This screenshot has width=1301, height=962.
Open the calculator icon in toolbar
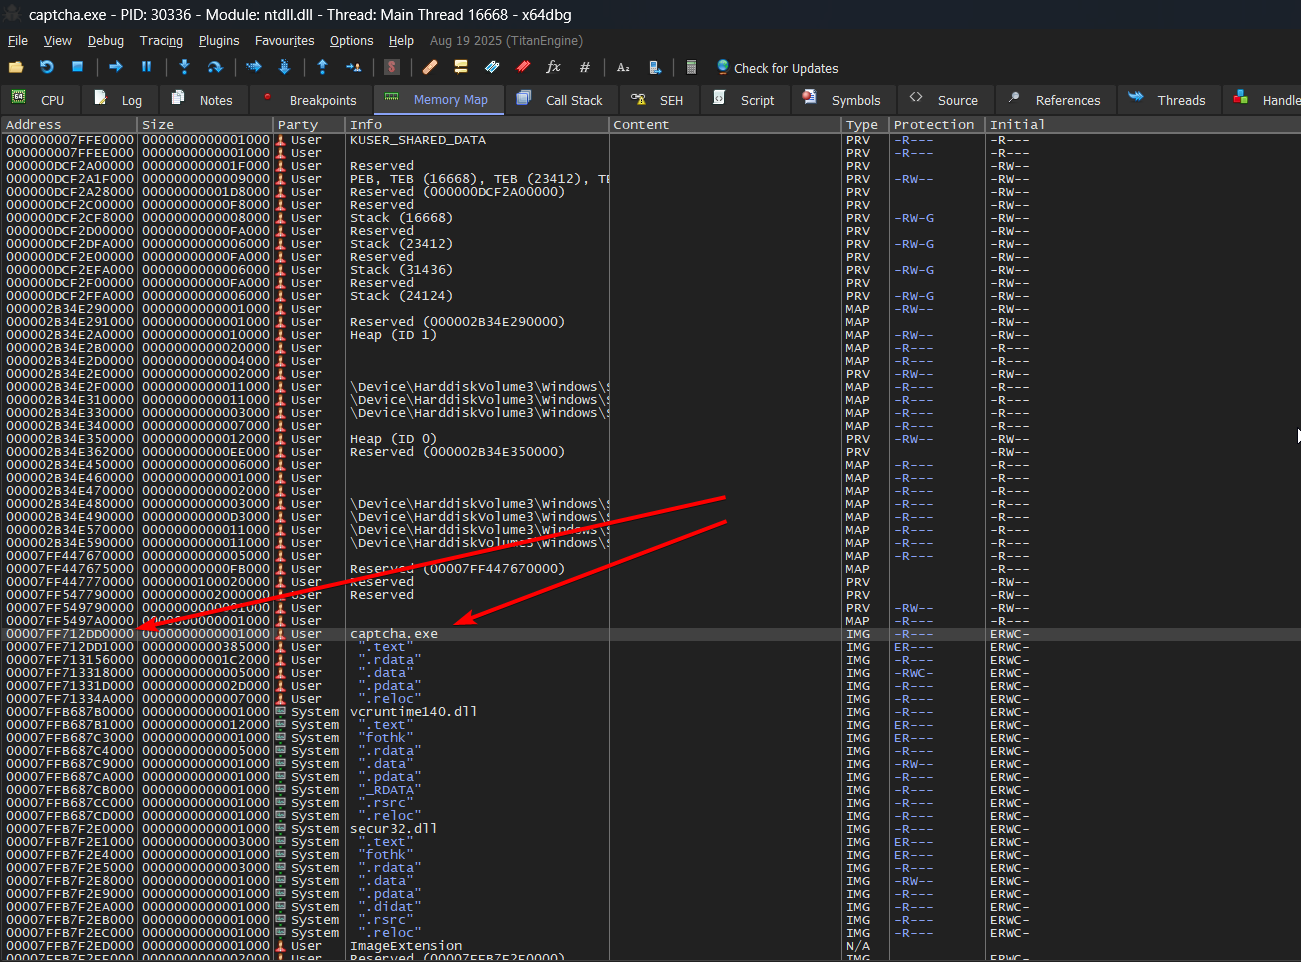point(691,67)
